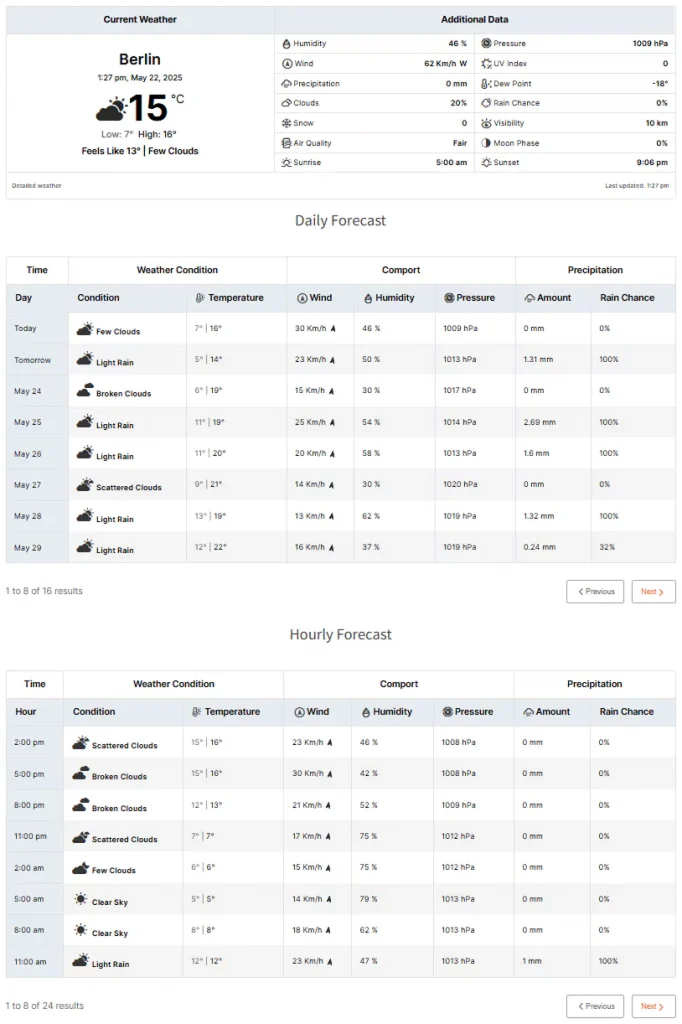The height and width of the screenshot is (1024, 682).
Task: Click the Light Rain icon at 11:00 am
Action: click(80, 961)
